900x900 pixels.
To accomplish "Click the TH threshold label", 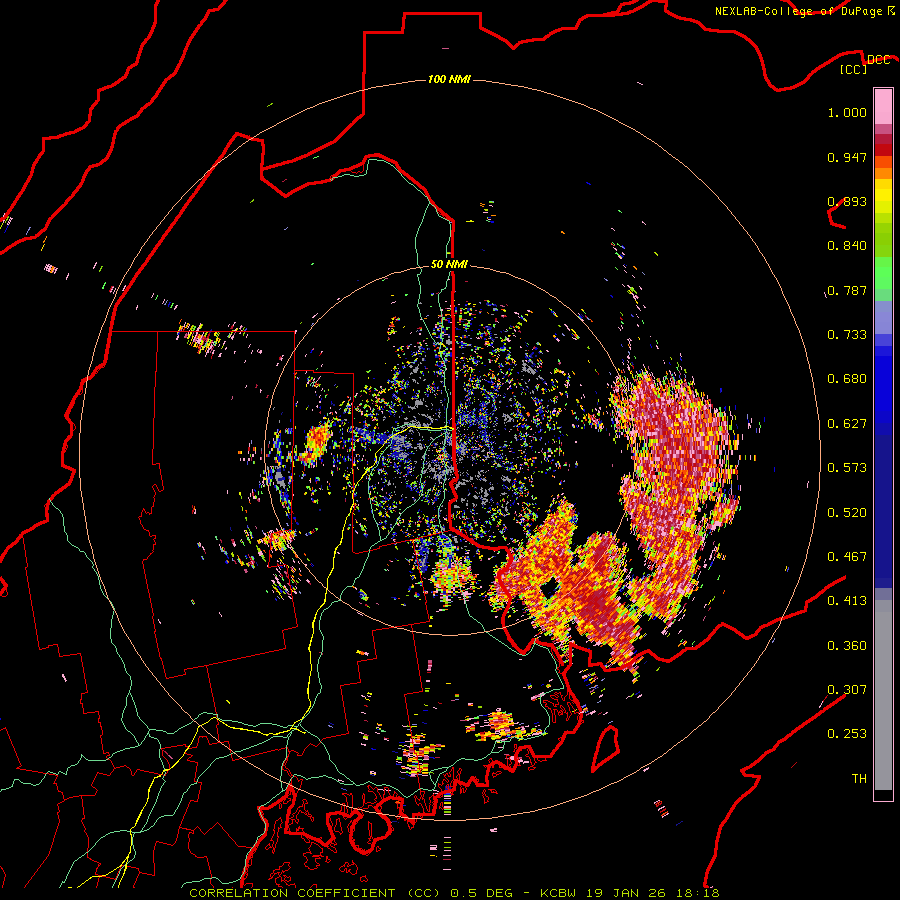I will click(x=859, y=779).
